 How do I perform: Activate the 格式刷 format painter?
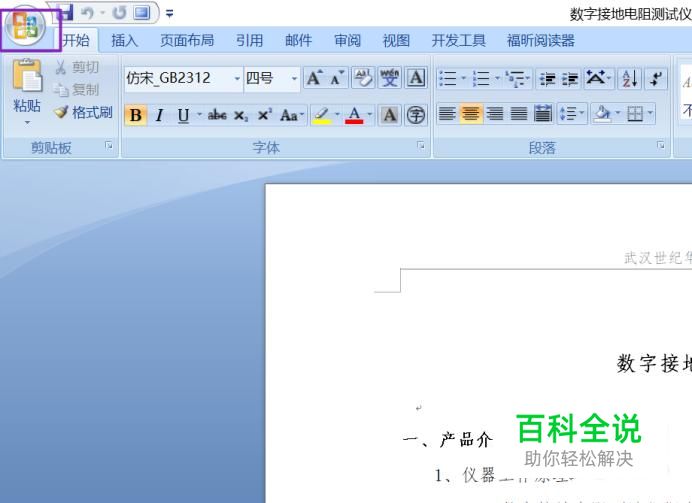83,112
